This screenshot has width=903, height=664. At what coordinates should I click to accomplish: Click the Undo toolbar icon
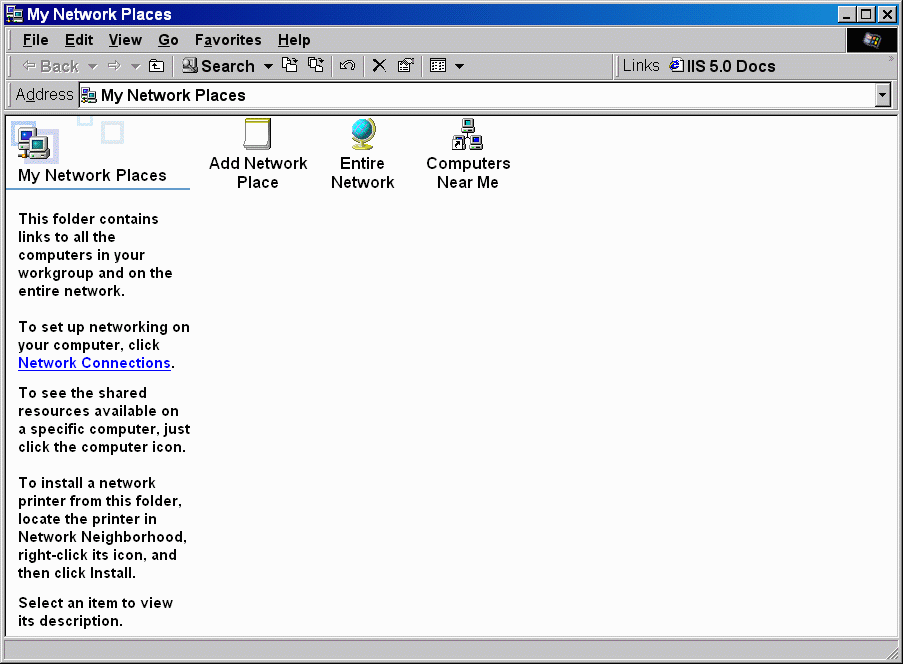[347, 66]
